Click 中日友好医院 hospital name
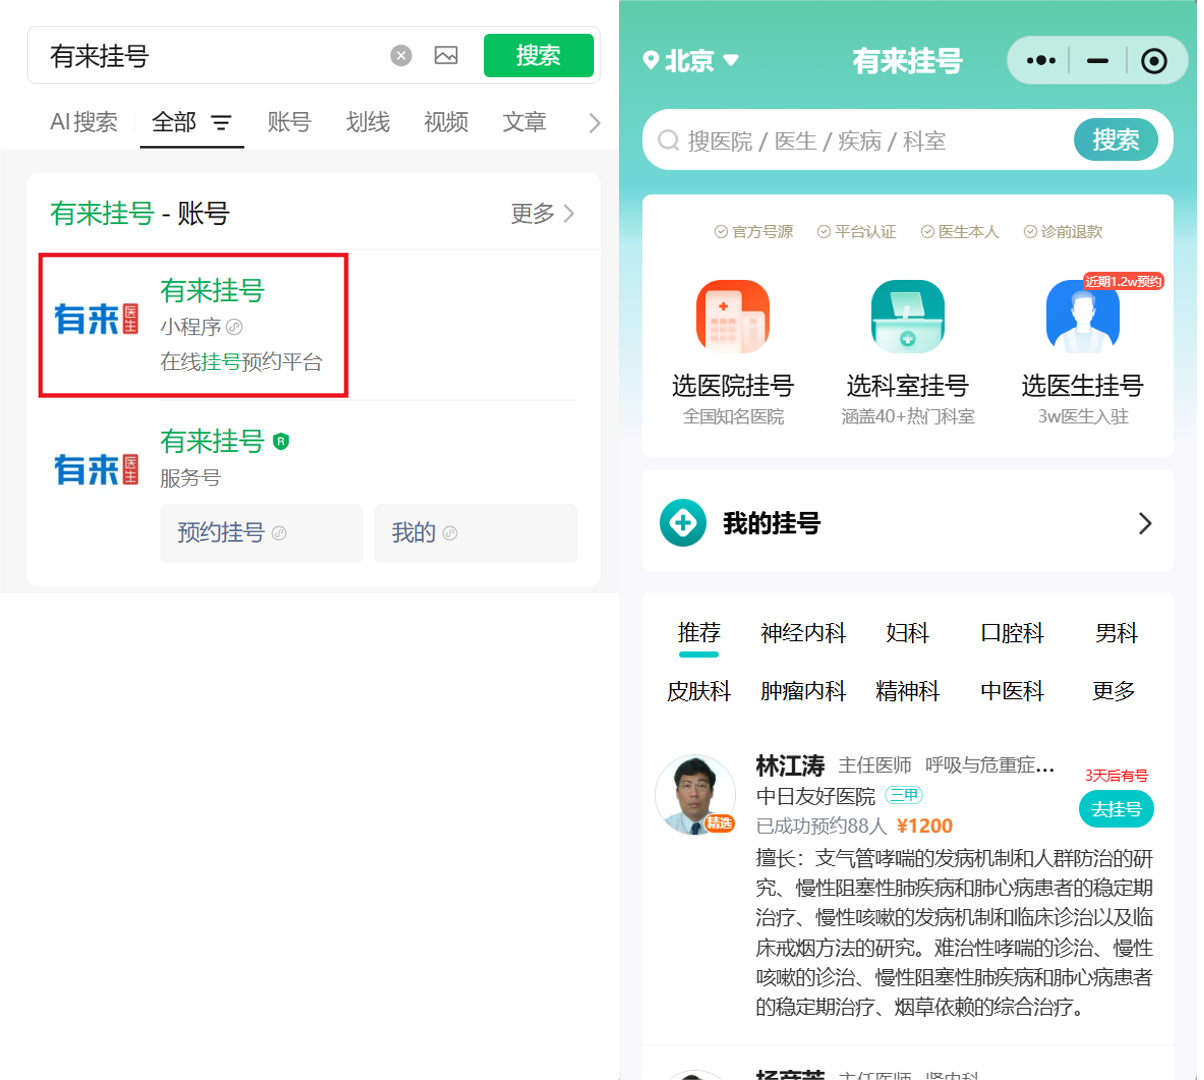1204x1080 pixels. (815, 796)
